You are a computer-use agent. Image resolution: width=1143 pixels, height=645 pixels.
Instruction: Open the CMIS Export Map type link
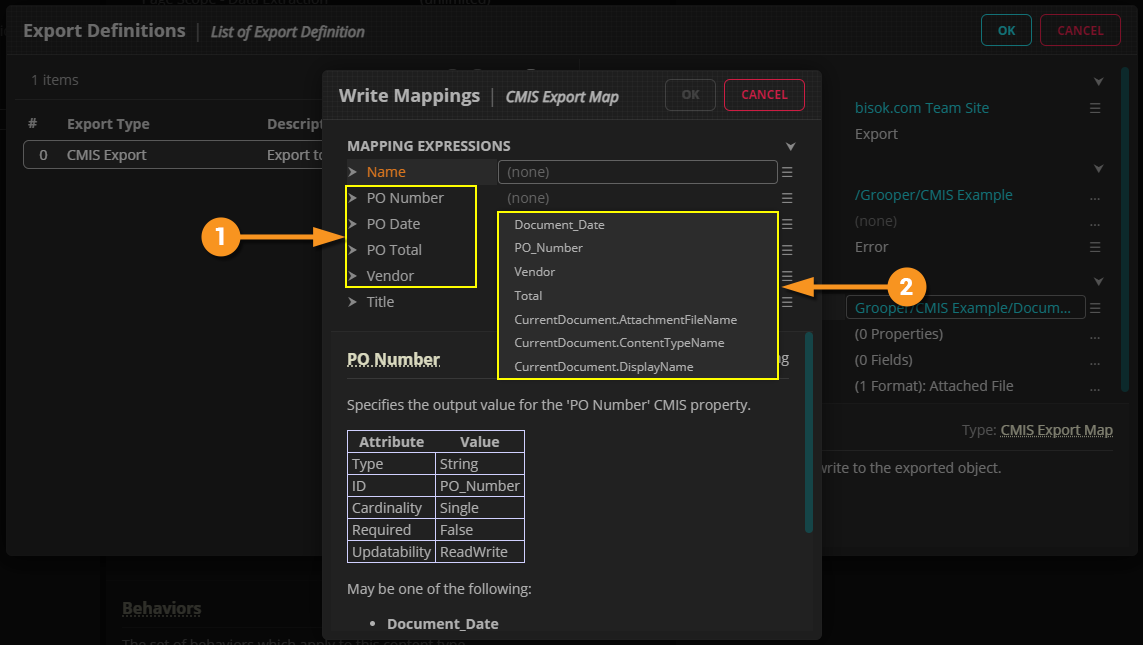[1056, 430]
